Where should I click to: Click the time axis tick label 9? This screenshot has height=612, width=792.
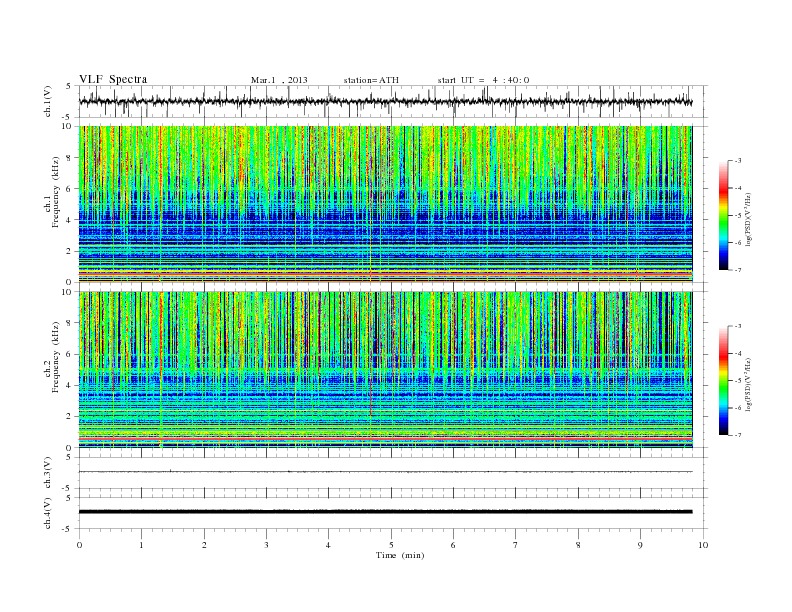click(640, 545)
